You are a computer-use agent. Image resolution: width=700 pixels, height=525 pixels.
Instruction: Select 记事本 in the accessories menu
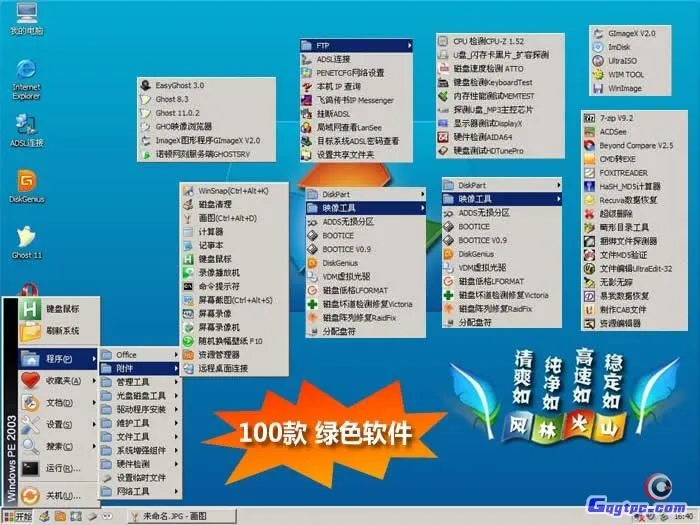(x=234, y=246)
